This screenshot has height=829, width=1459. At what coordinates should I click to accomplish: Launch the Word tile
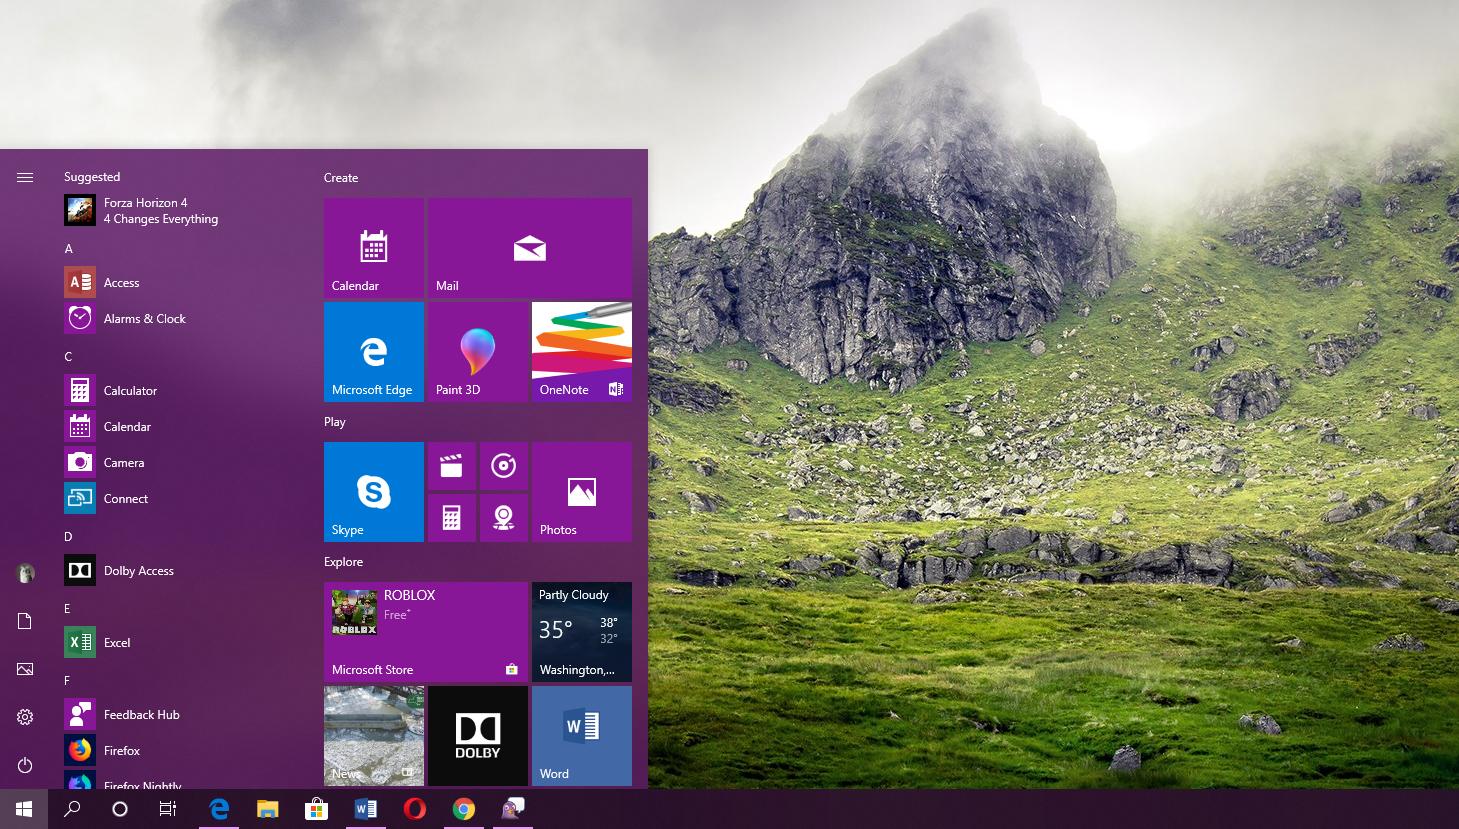coord(582,736)
